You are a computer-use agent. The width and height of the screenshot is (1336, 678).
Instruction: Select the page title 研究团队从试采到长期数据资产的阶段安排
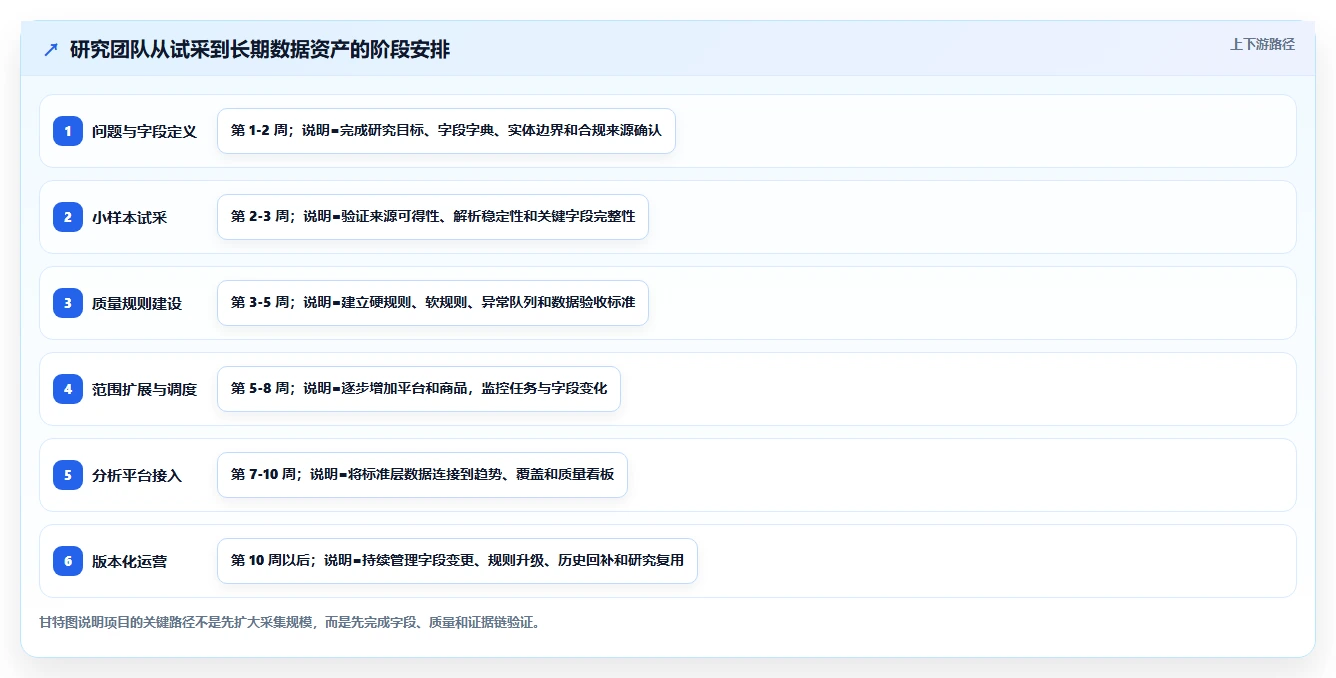click(260, 49)
